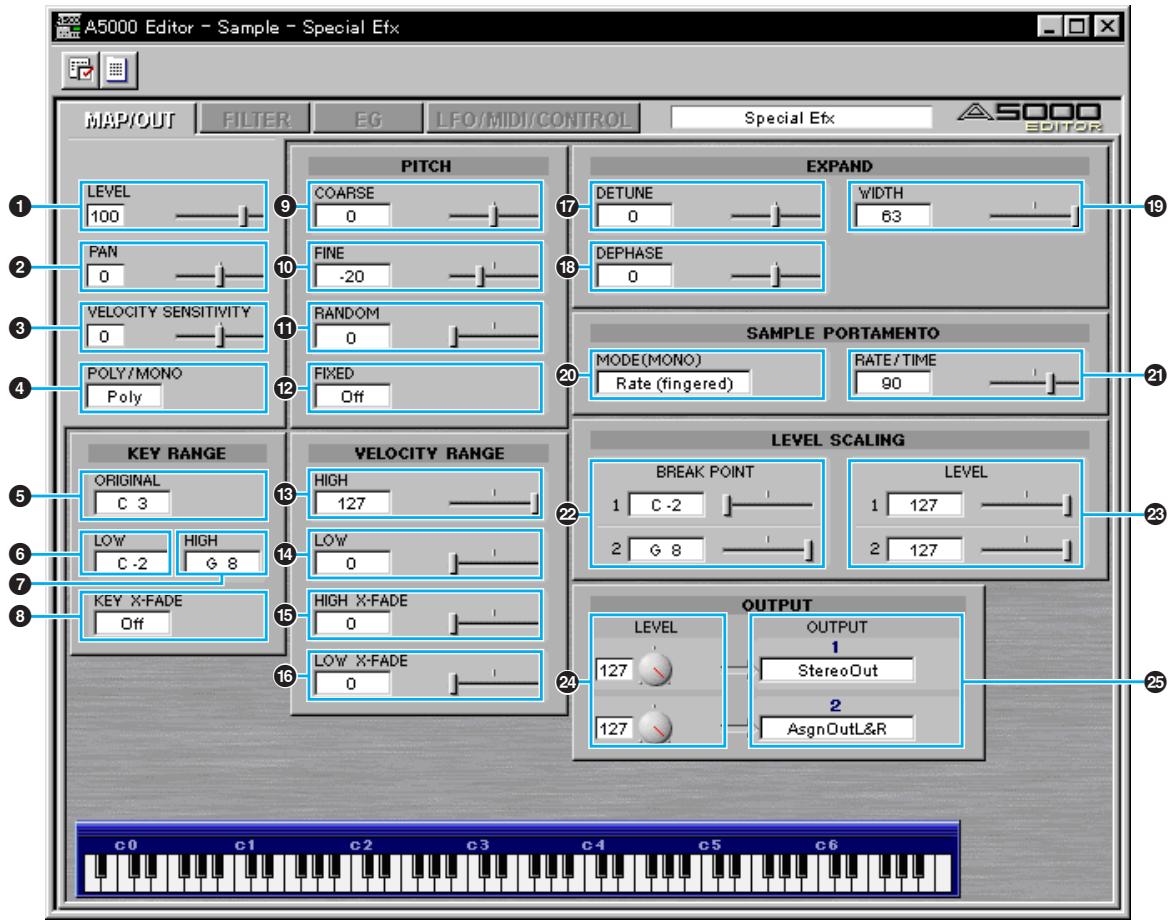This screenshot has width=1173, height=924.
Task: Open the portamento MODE Rate (fingered) selector
Action: tap(673, 383)
